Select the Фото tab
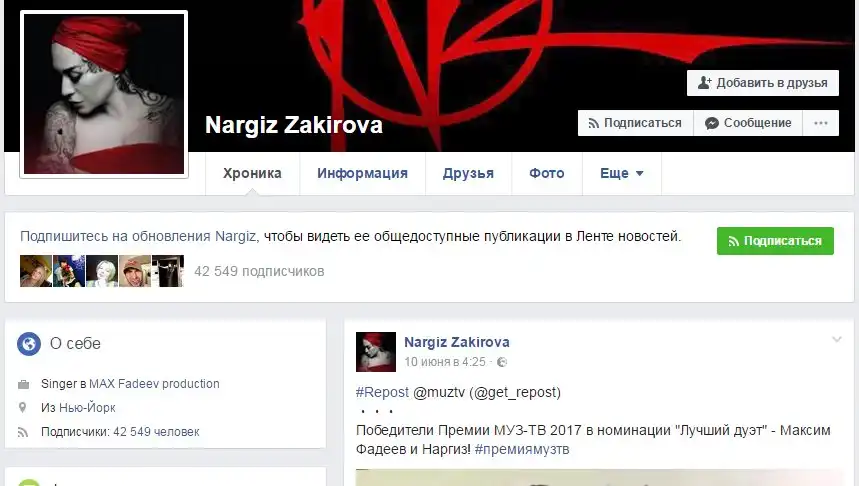 click(x=547, y=174)
